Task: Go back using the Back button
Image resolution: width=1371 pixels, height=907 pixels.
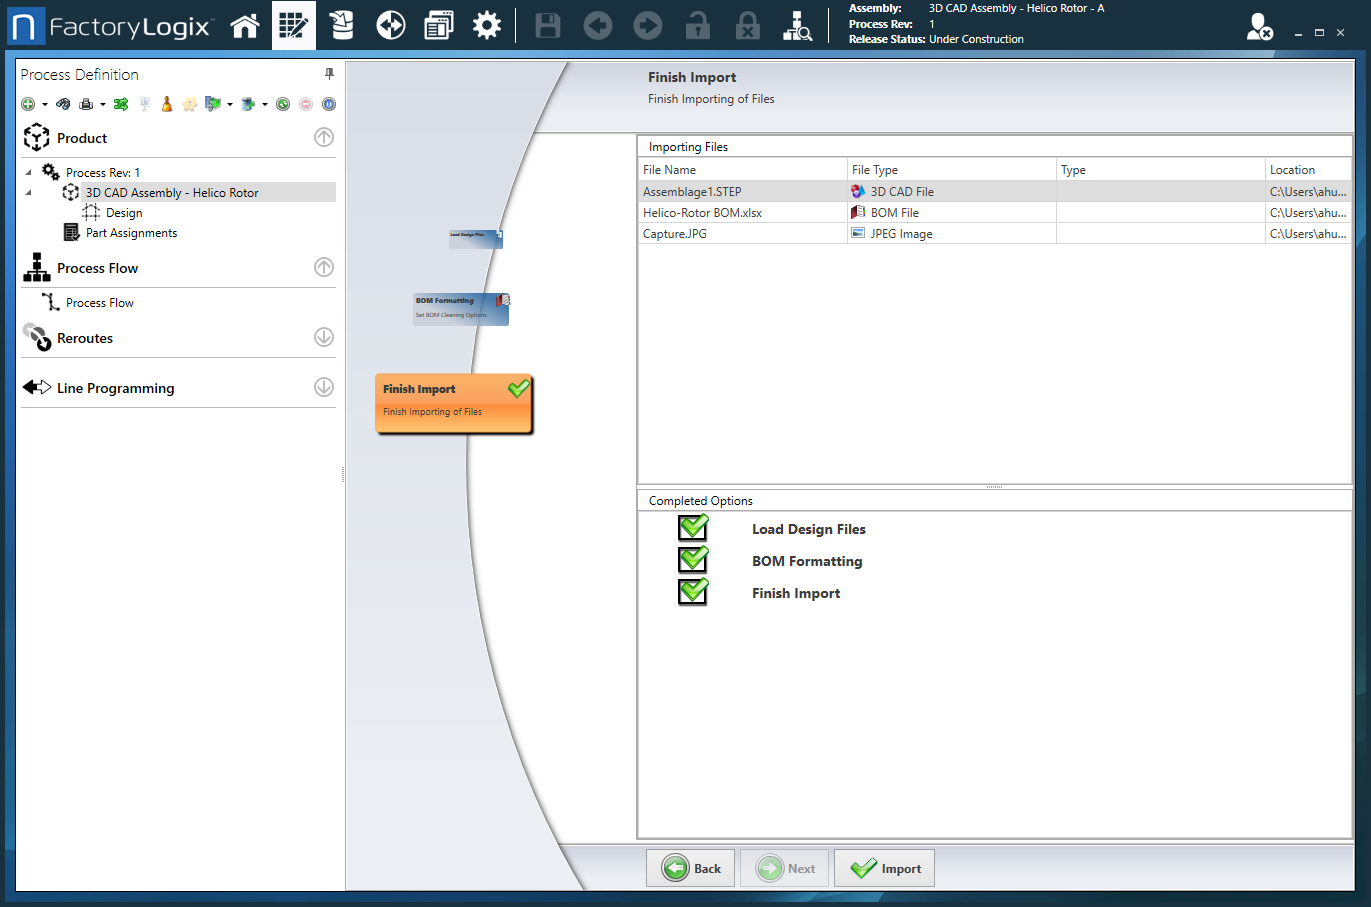Action: pos(690,868)
